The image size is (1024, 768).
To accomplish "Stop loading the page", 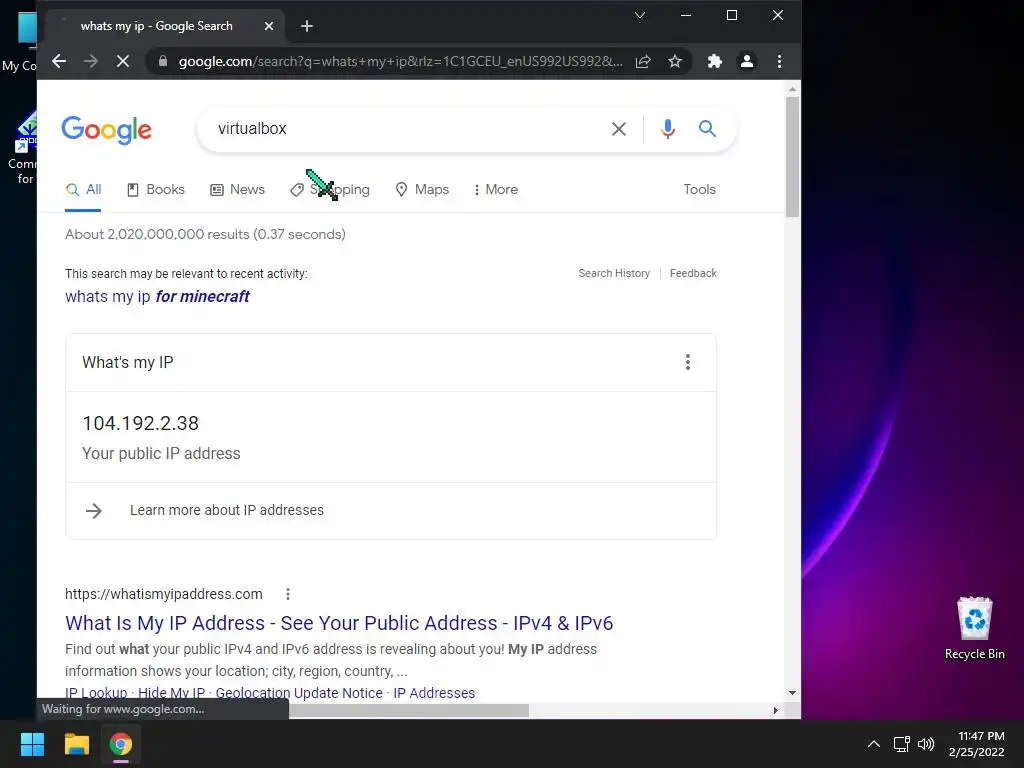I will [x=123, y=61].
